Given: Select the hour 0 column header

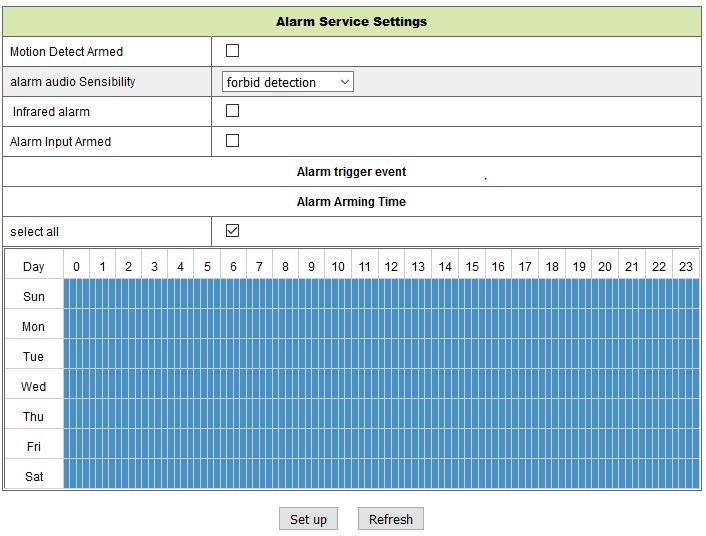Looking at the screenshot, I should point(76,266).
